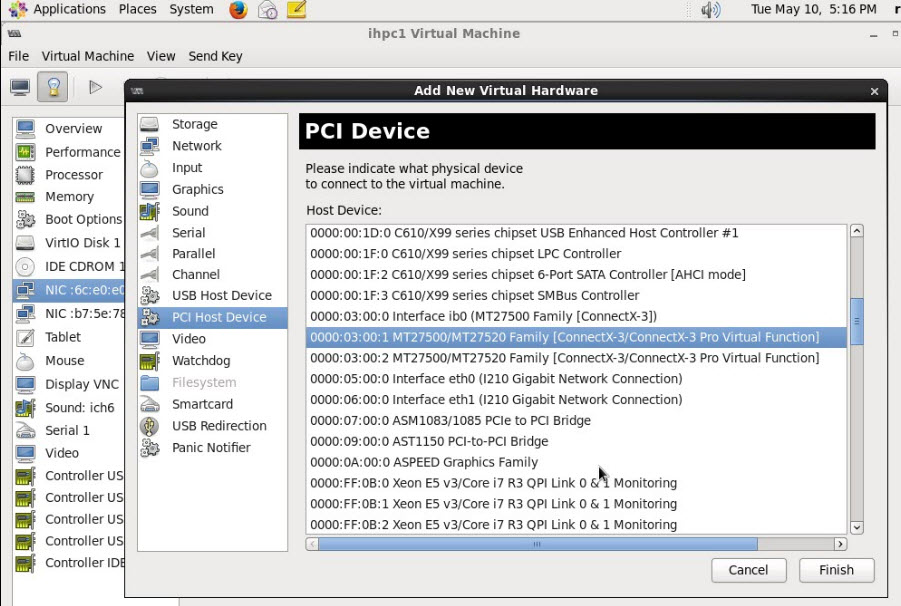Screen dimensions: 901x606
Task: Open the Send Key menu
Action: (216, 56)
